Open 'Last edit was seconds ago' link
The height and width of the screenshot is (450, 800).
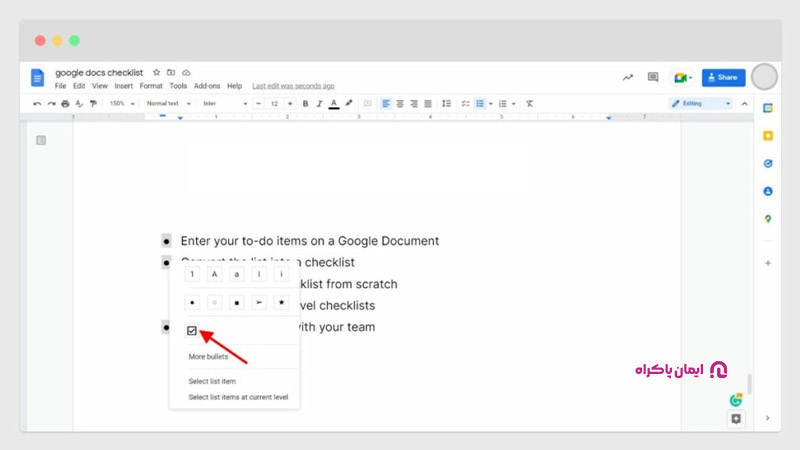click(x=293, y=86)
